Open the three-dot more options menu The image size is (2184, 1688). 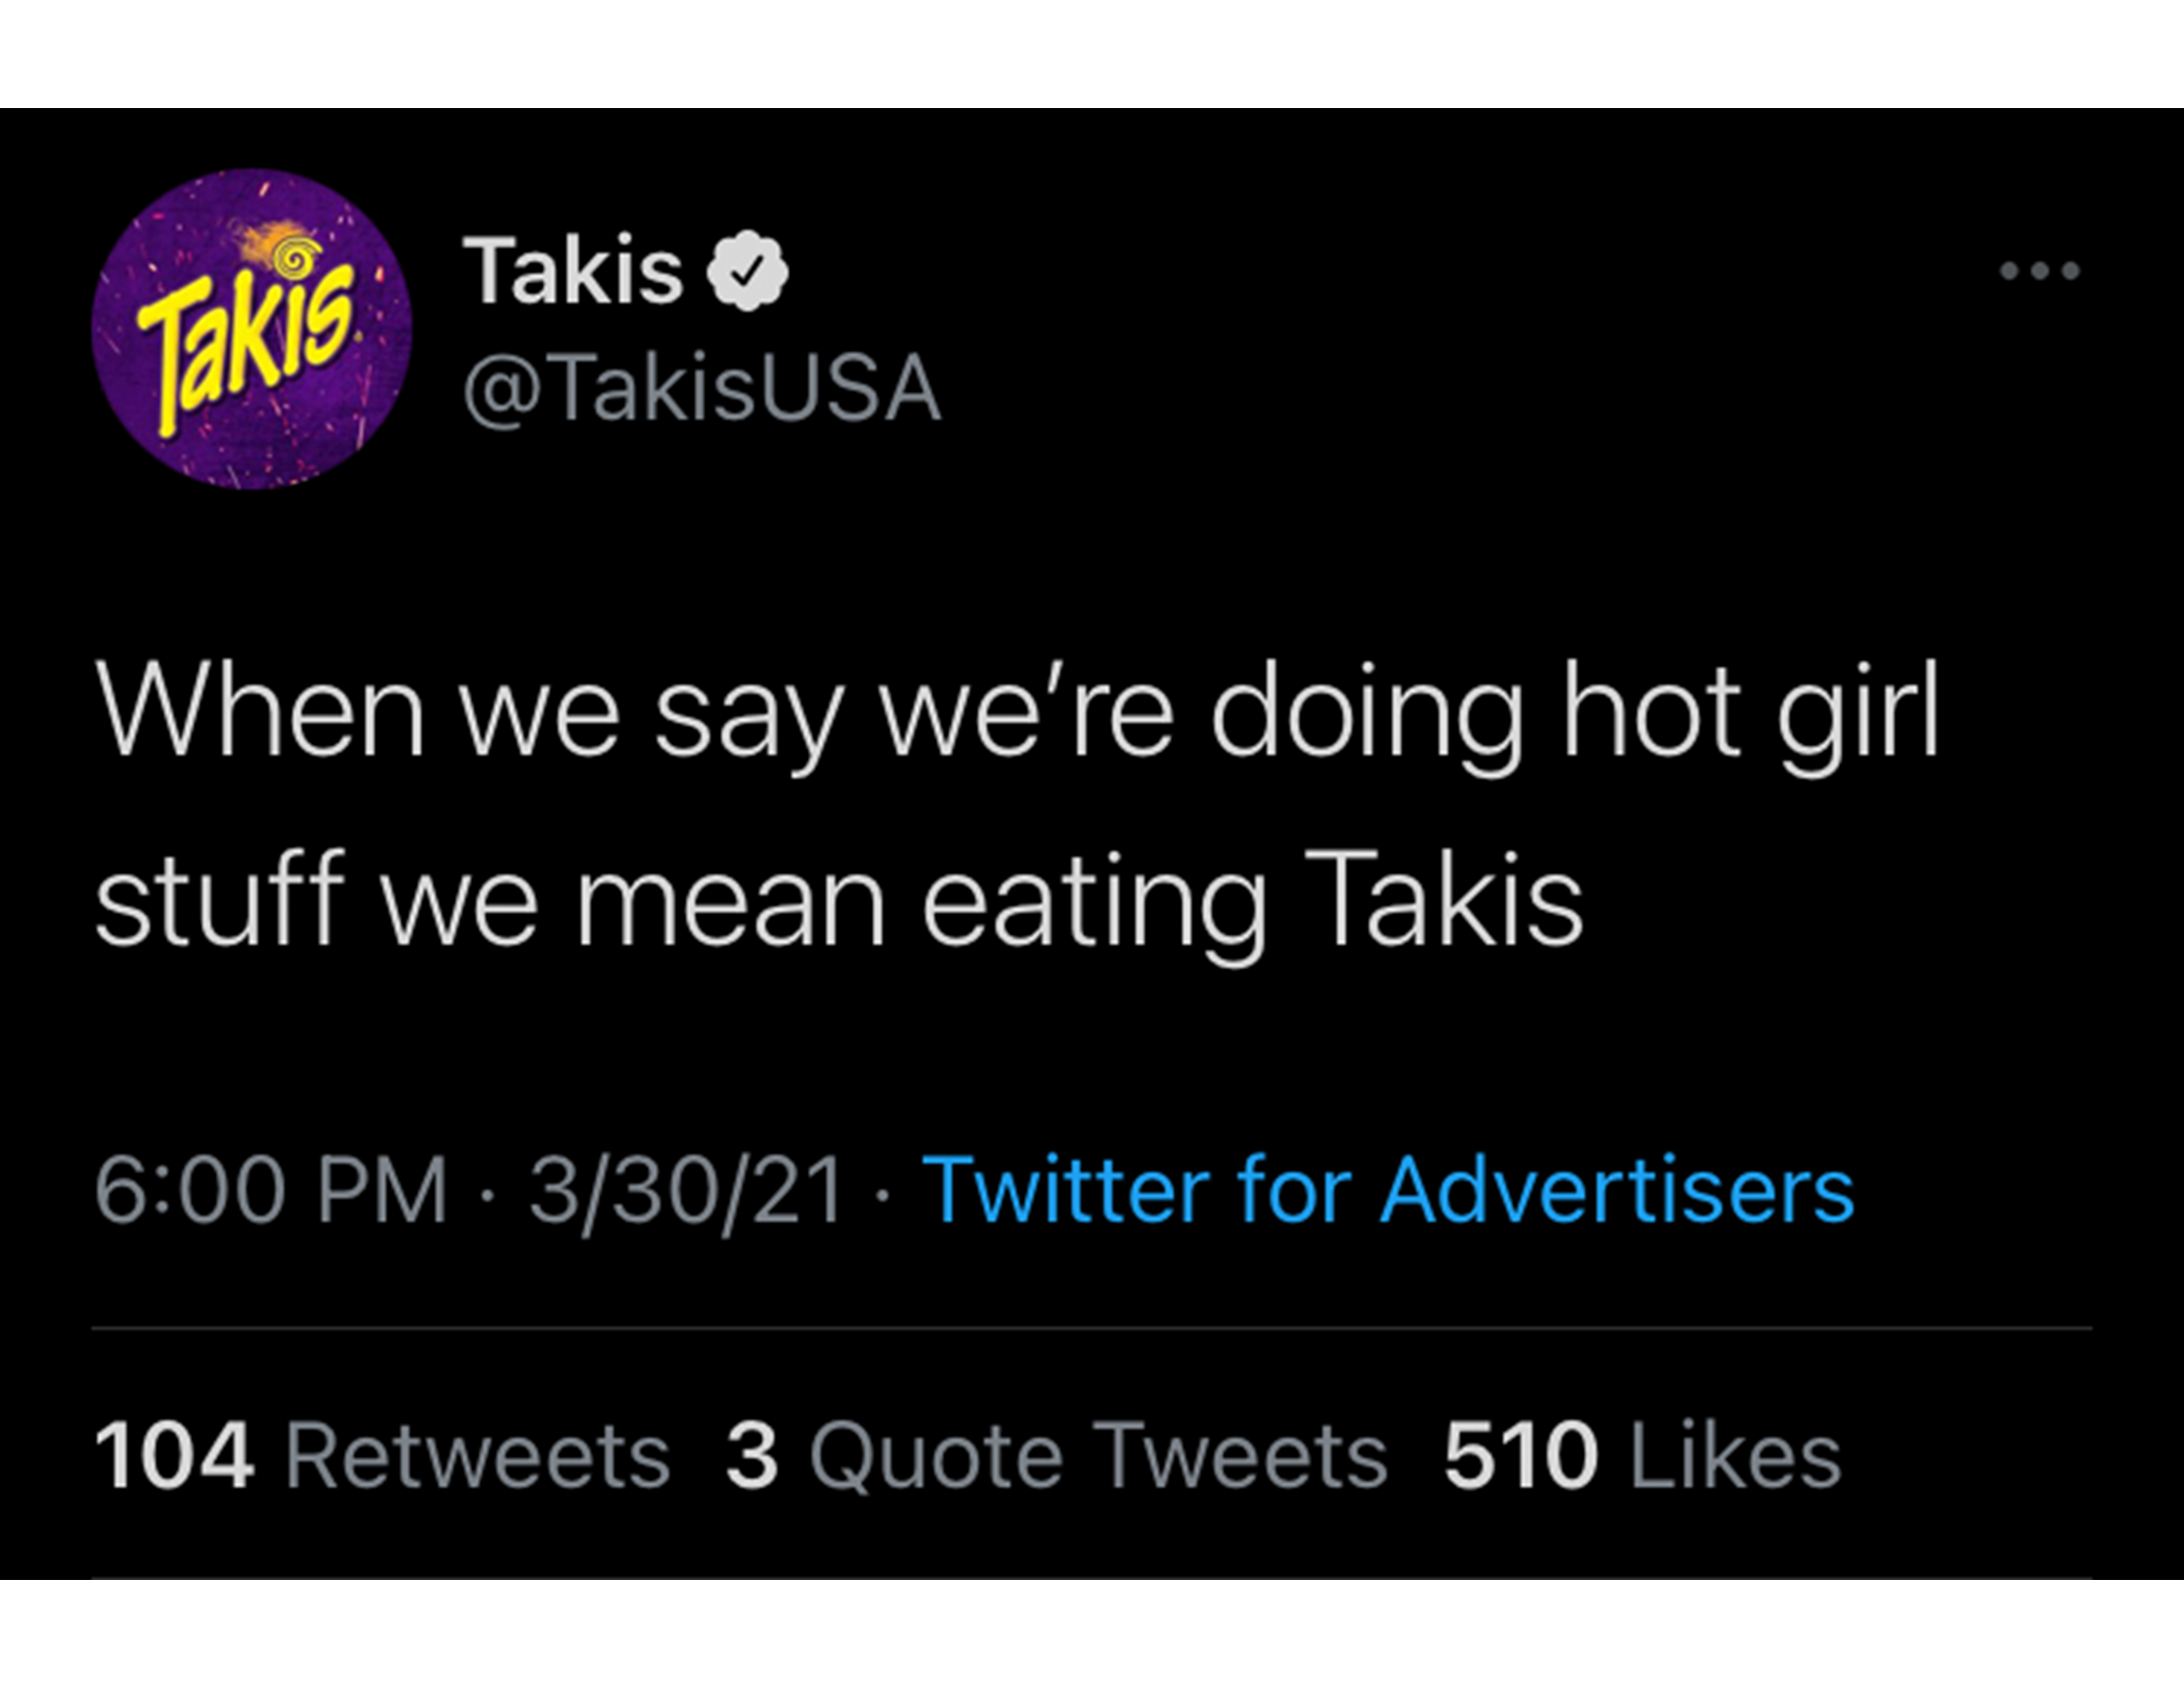2039,270
